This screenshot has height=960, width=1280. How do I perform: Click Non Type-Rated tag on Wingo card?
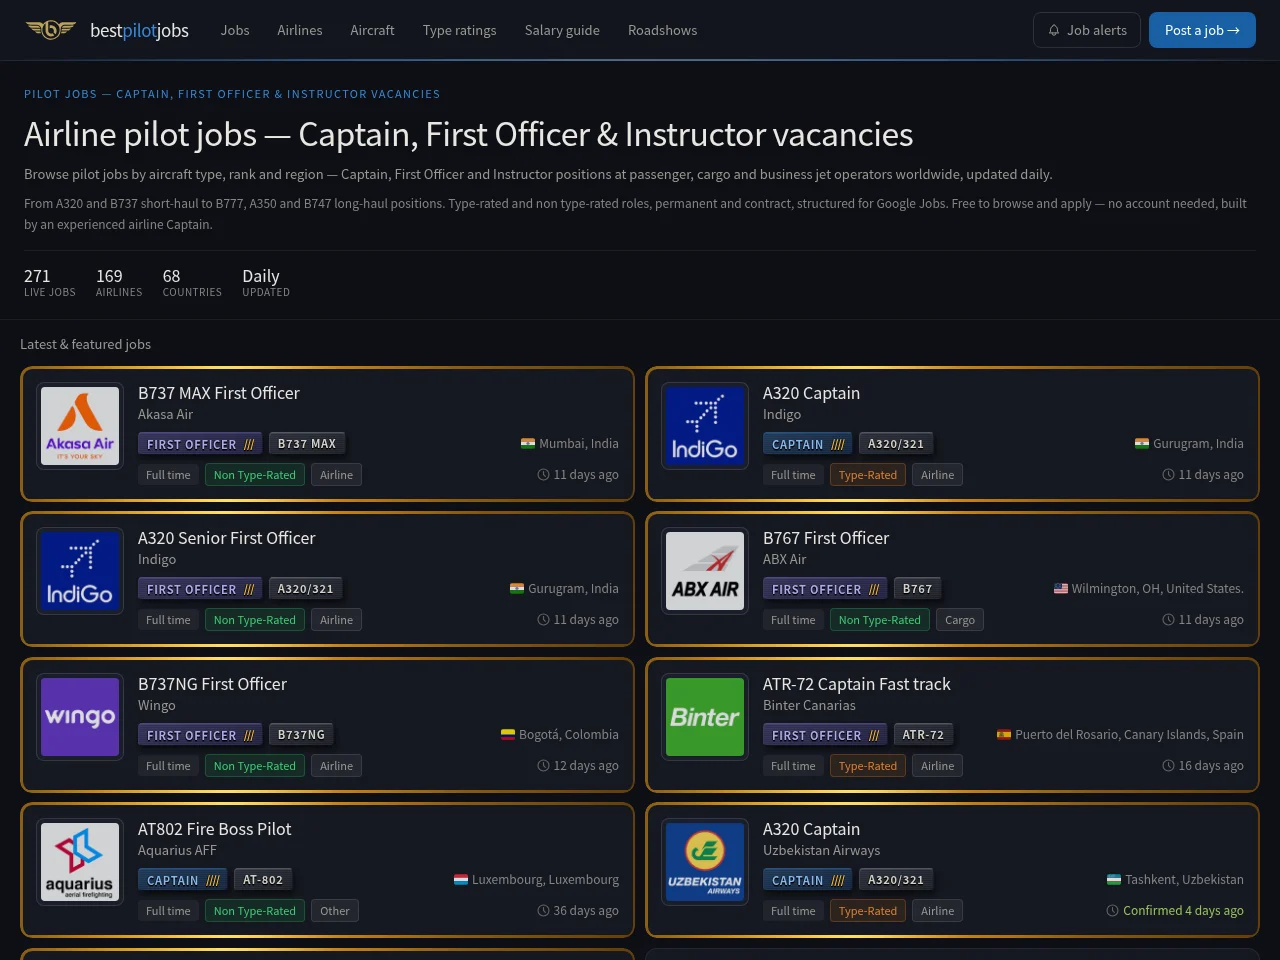[255, 766]
